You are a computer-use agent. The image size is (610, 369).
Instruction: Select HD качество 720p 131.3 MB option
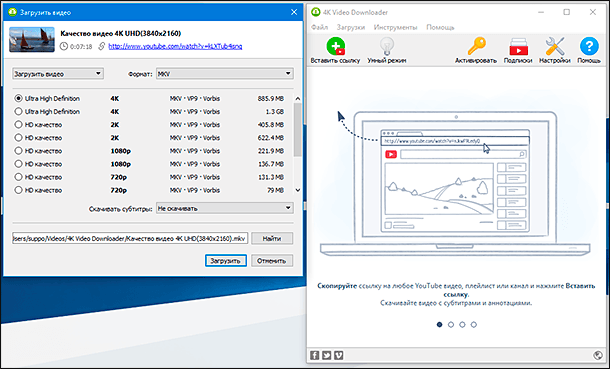(18, 177)
